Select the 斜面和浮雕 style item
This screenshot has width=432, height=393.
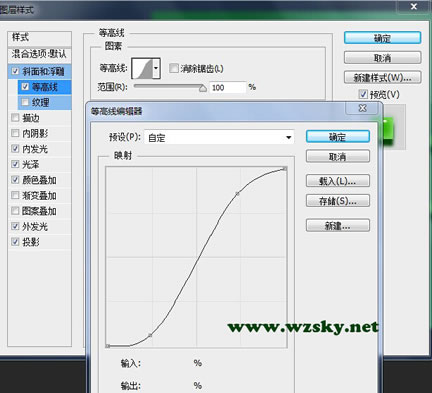40,71
